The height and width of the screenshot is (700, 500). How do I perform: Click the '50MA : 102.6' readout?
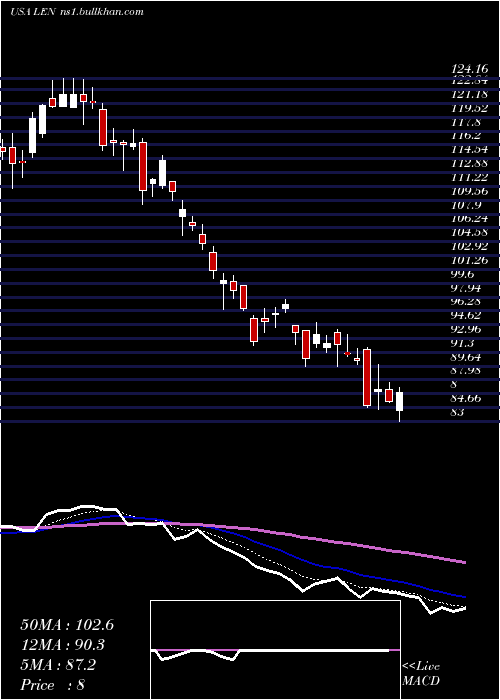coord(67,625)
